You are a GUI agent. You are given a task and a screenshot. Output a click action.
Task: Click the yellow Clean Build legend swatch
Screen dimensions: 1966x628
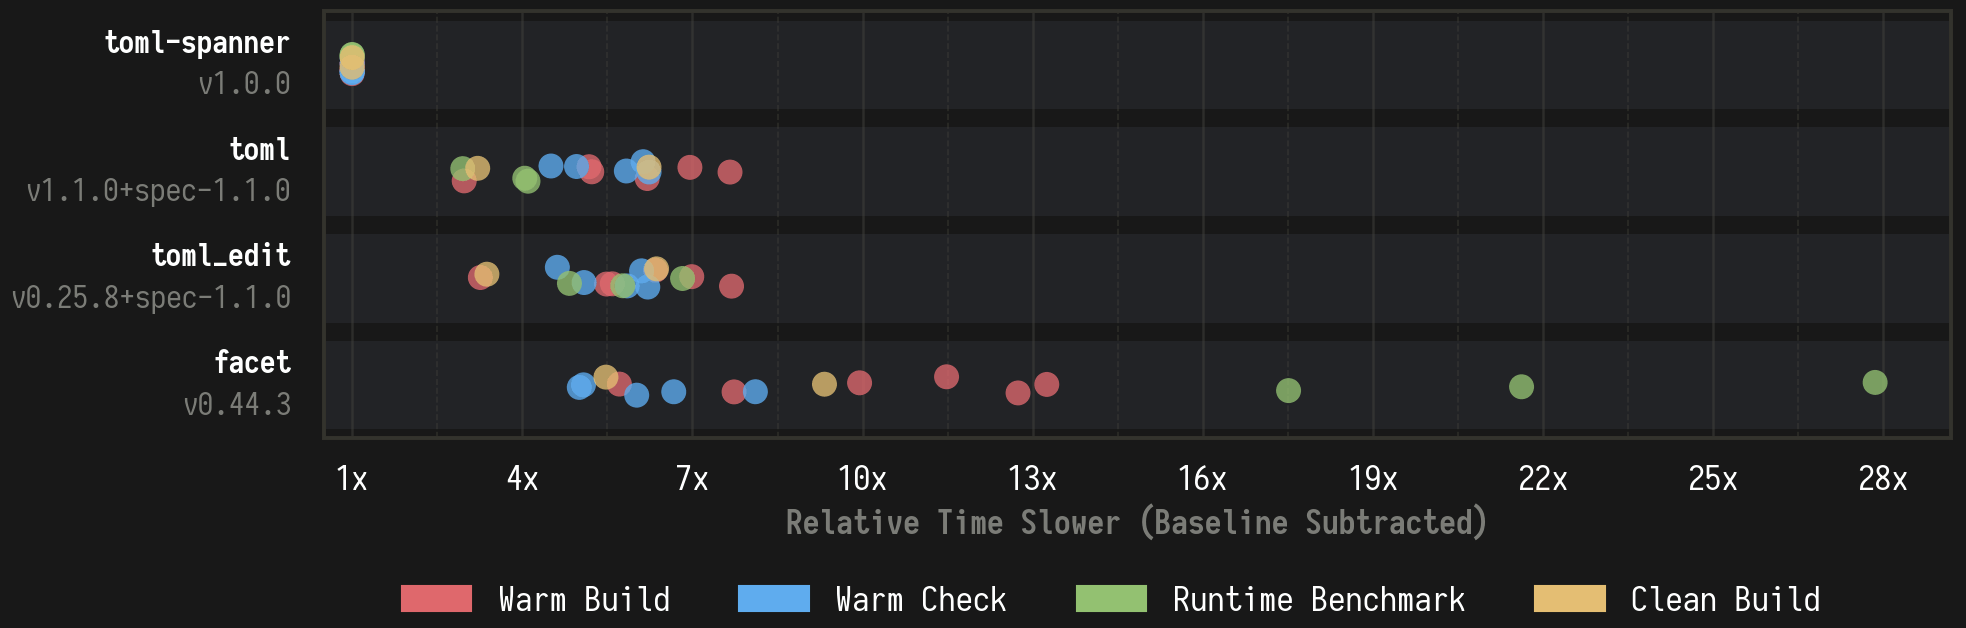1569,599
